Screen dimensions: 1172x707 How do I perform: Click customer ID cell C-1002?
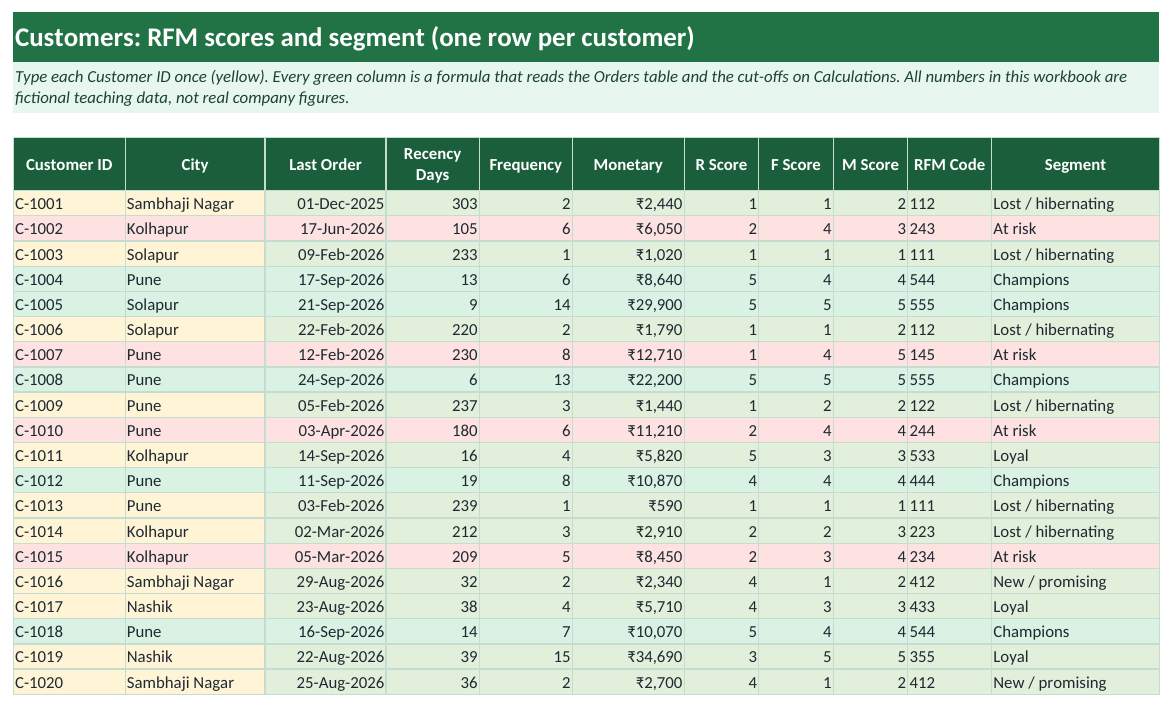(70, 229)
